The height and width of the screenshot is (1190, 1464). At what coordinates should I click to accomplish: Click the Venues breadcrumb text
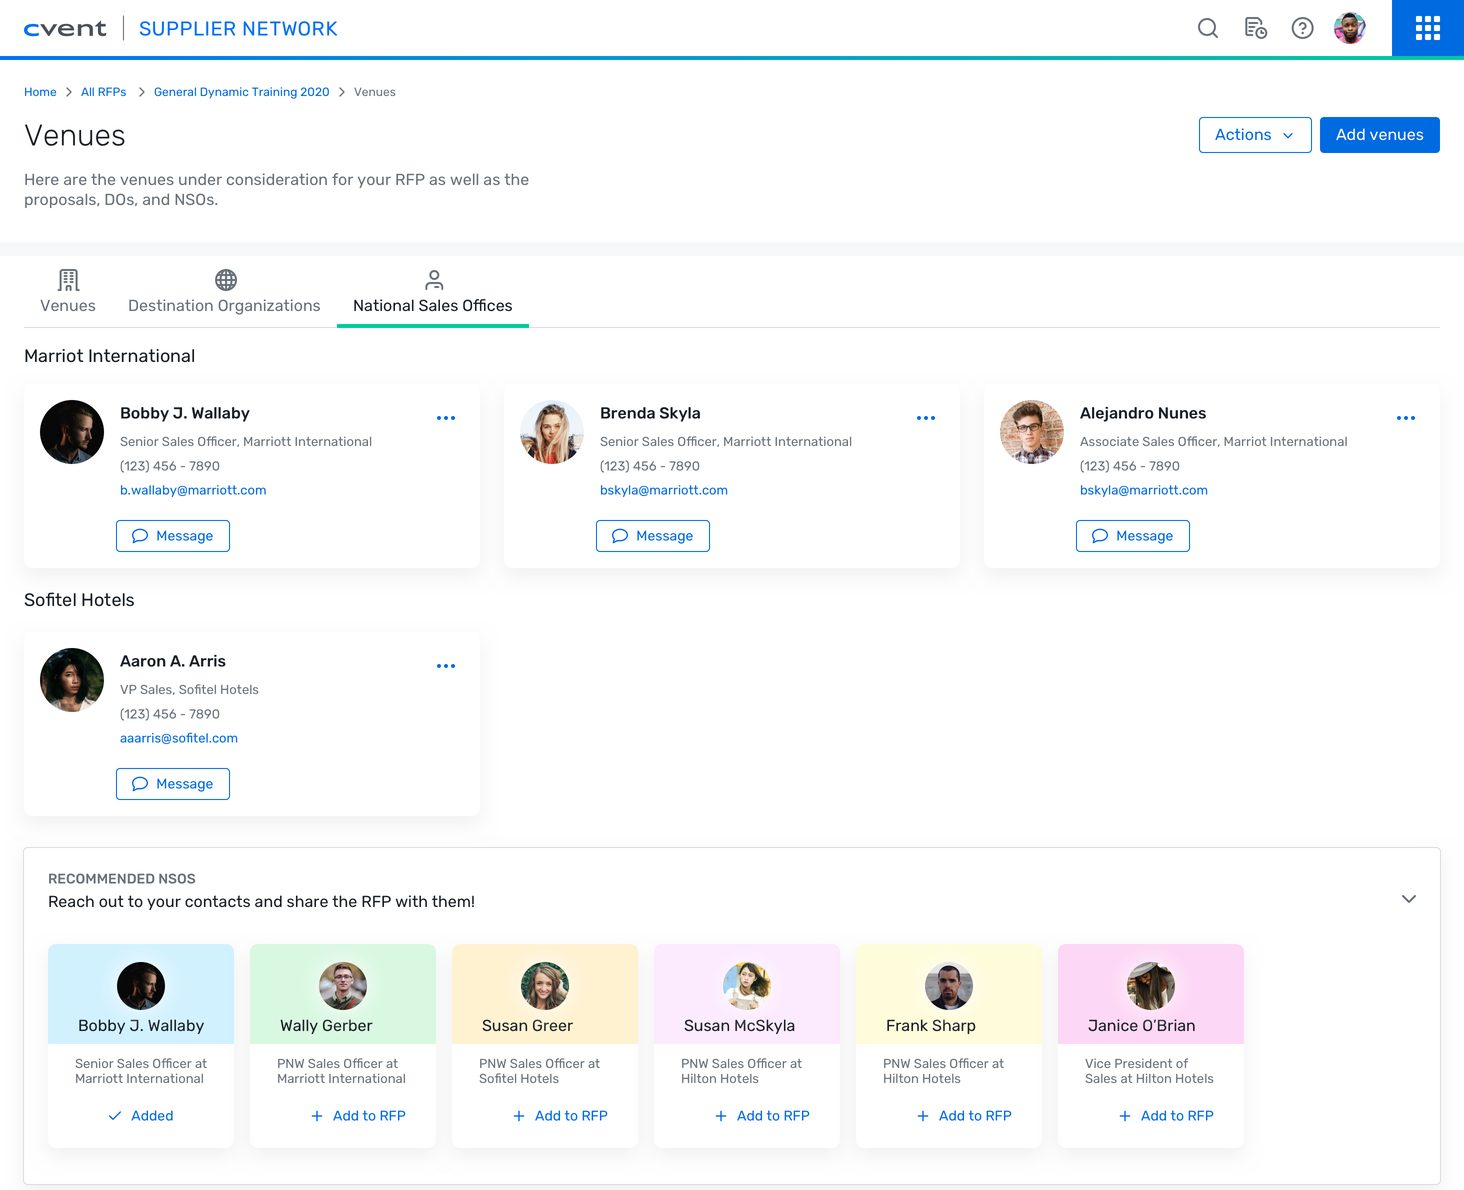375,92
